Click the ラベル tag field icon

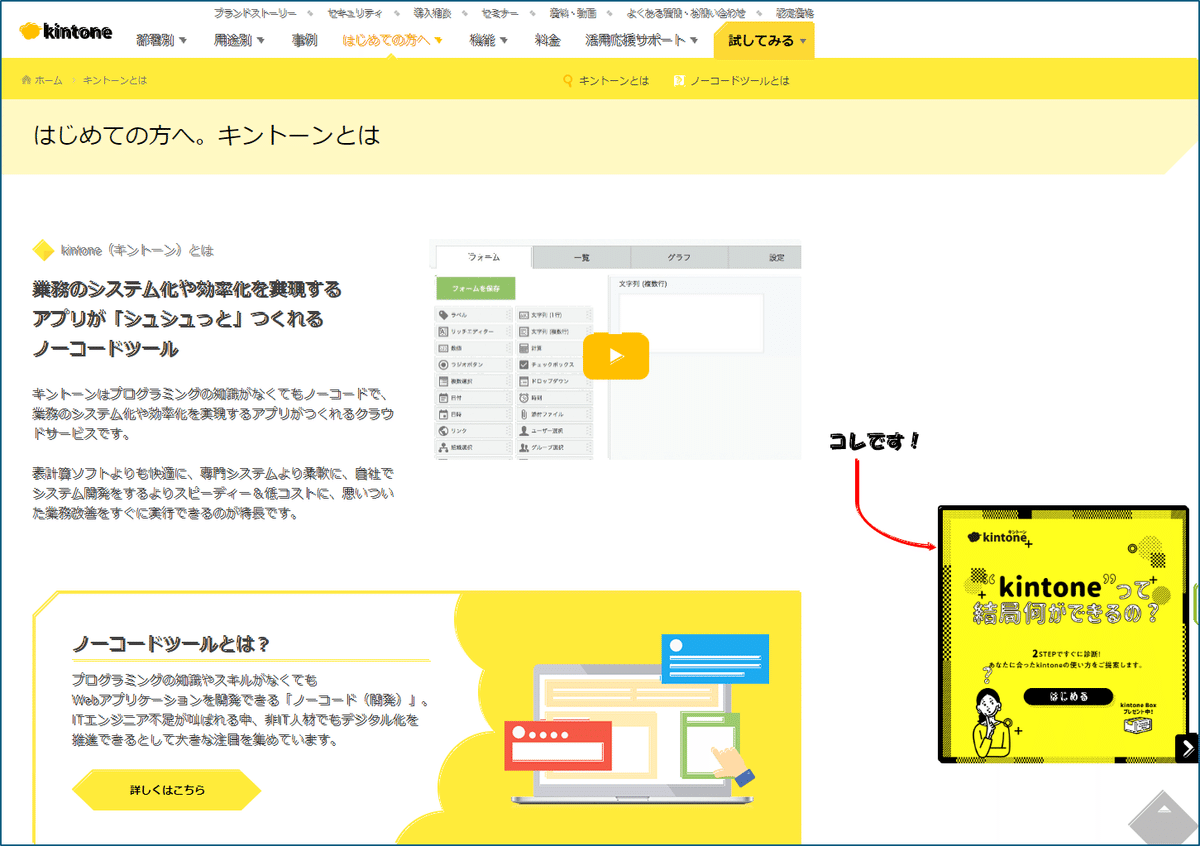coord(443,315)
